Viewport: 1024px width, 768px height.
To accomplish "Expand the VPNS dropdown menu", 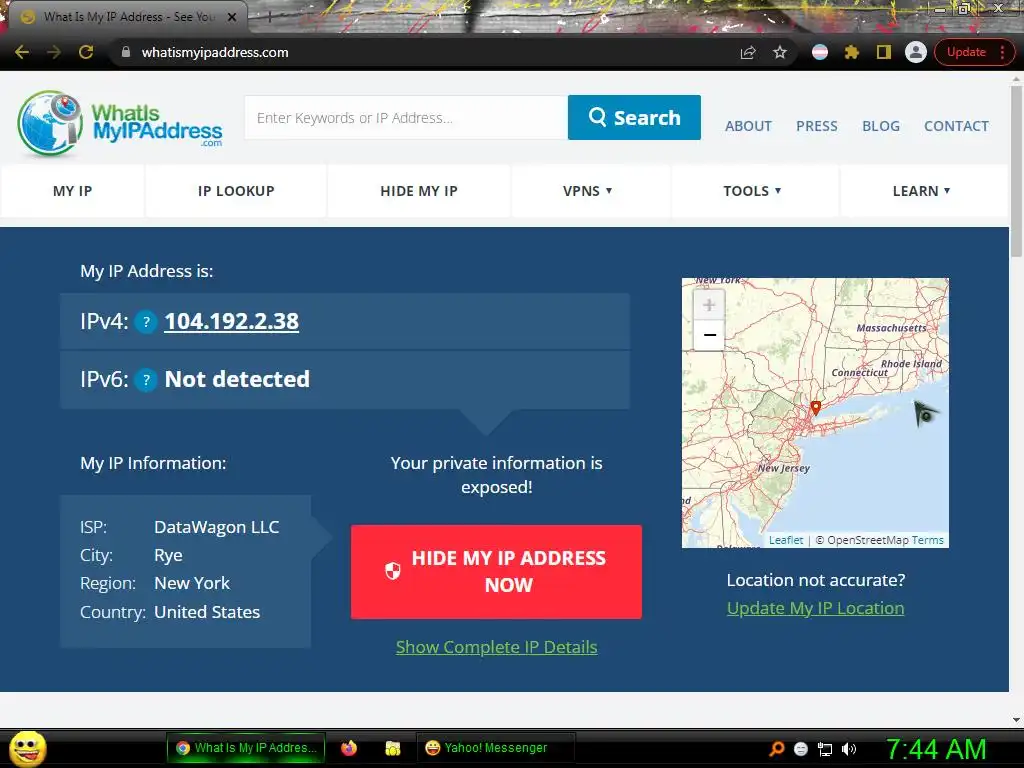I will coord(588,191).
